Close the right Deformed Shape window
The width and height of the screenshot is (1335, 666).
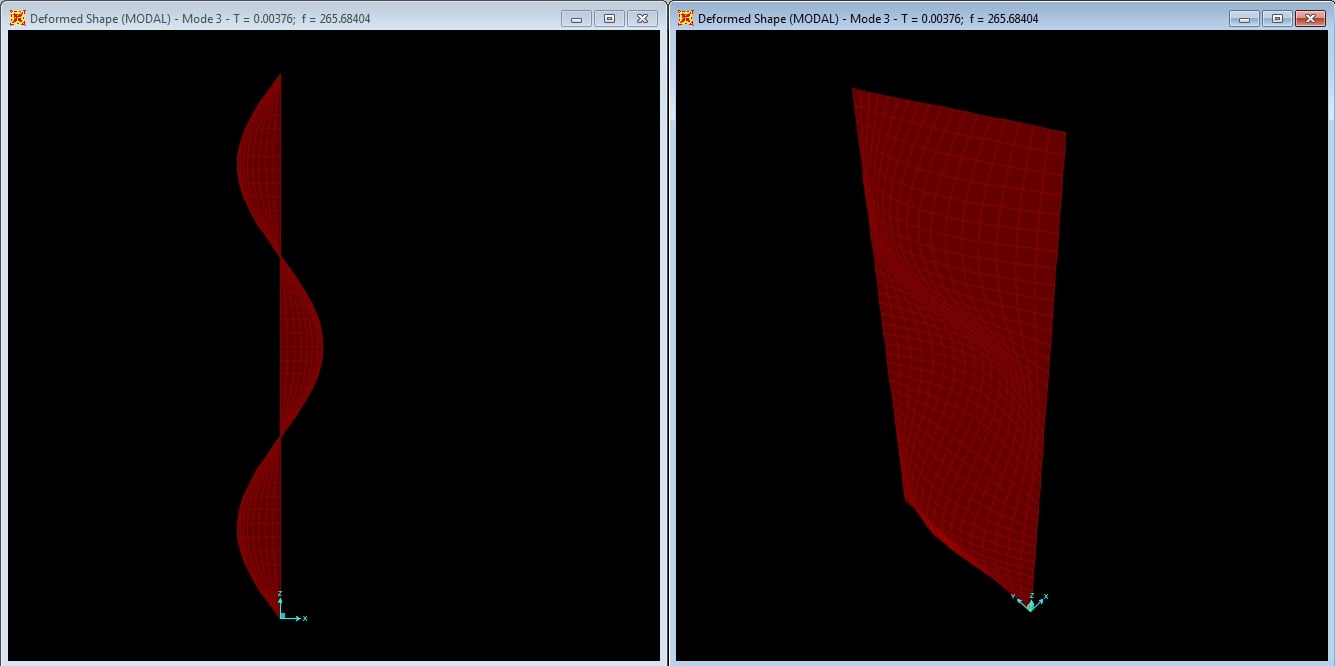coord(1309,18)
